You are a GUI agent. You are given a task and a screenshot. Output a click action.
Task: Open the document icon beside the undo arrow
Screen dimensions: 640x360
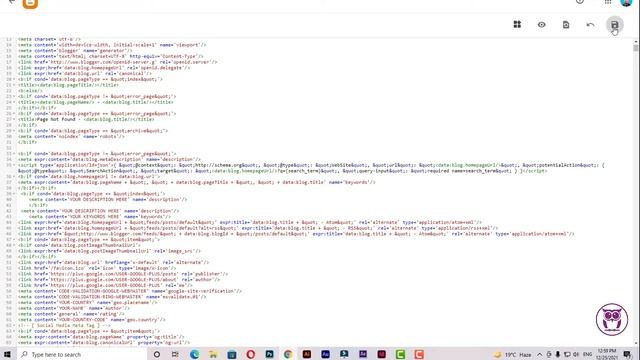[566, 25]
